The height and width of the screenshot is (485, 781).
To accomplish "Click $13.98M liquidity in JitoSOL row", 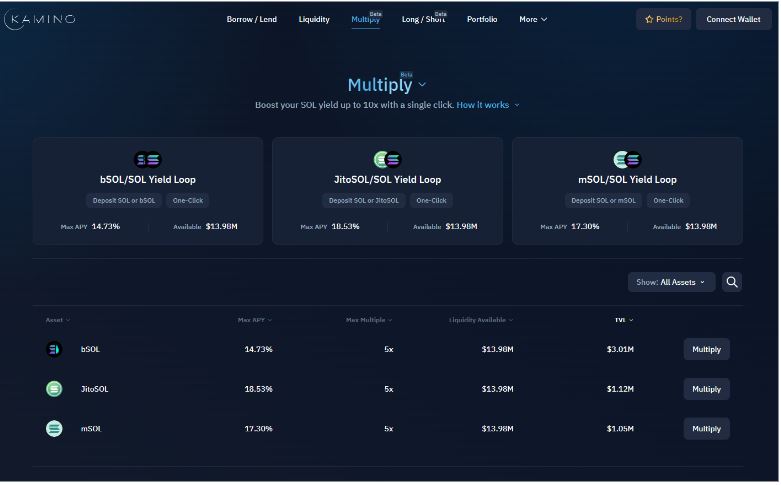I will click(498, 389).
